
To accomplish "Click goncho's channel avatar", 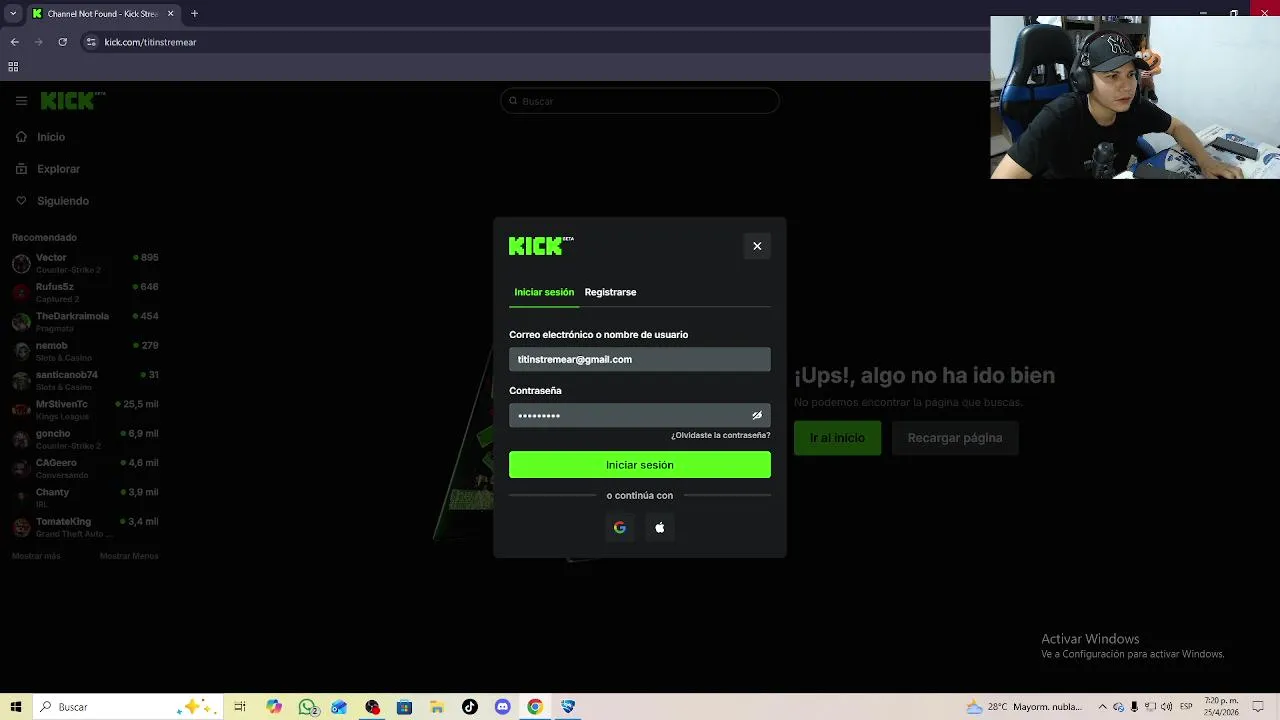I will click(x=21, y=439).
